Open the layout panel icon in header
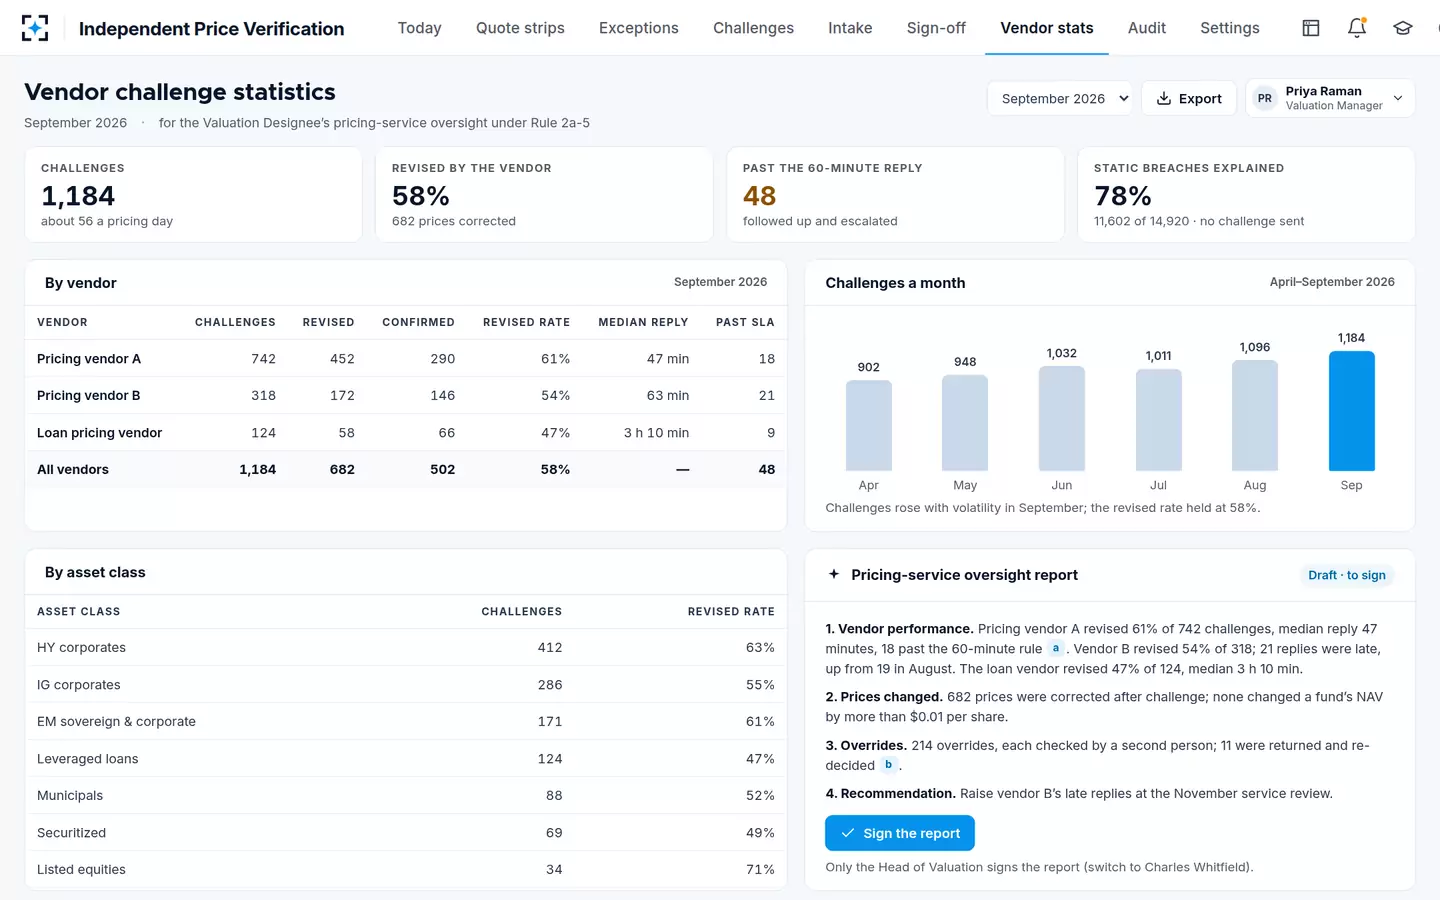 pos(1310,28)
